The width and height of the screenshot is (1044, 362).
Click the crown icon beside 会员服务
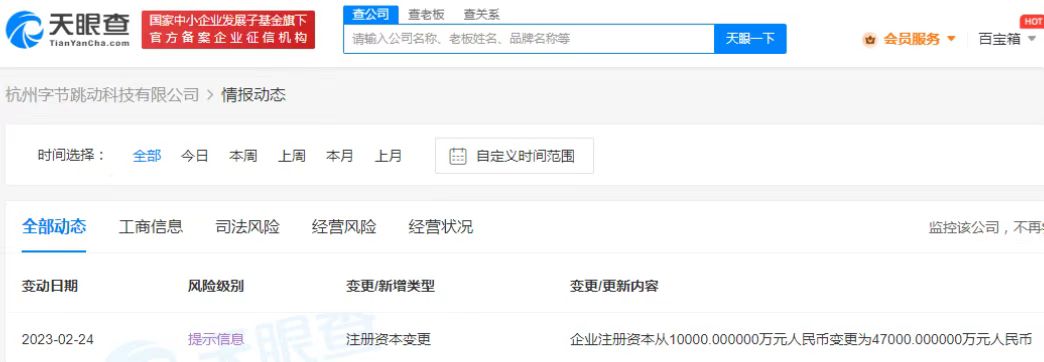[x=870, y=39]
